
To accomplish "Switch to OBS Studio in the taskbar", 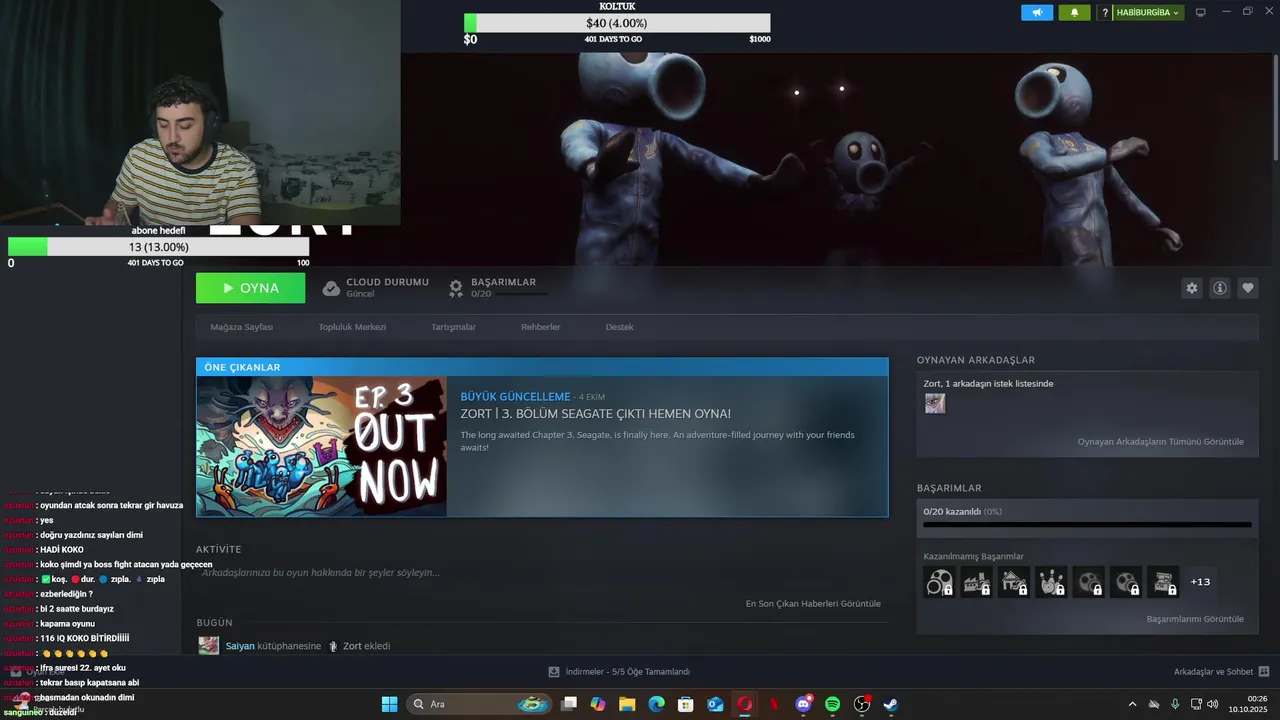I will click(862, 704).
